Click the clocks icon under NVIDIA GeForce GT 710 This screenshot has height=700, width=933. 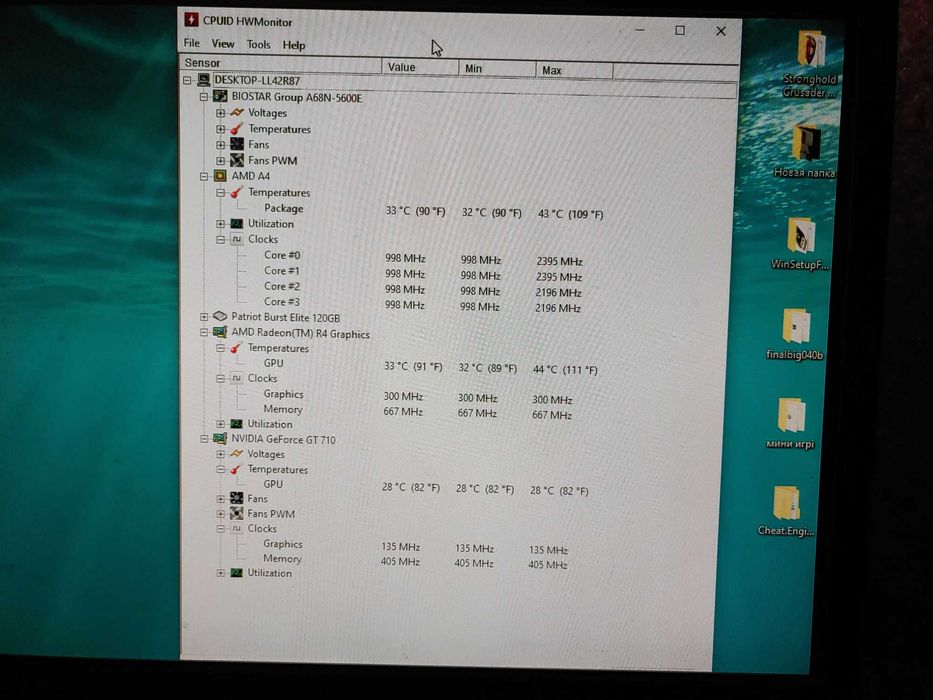click(x=236, y=529)
